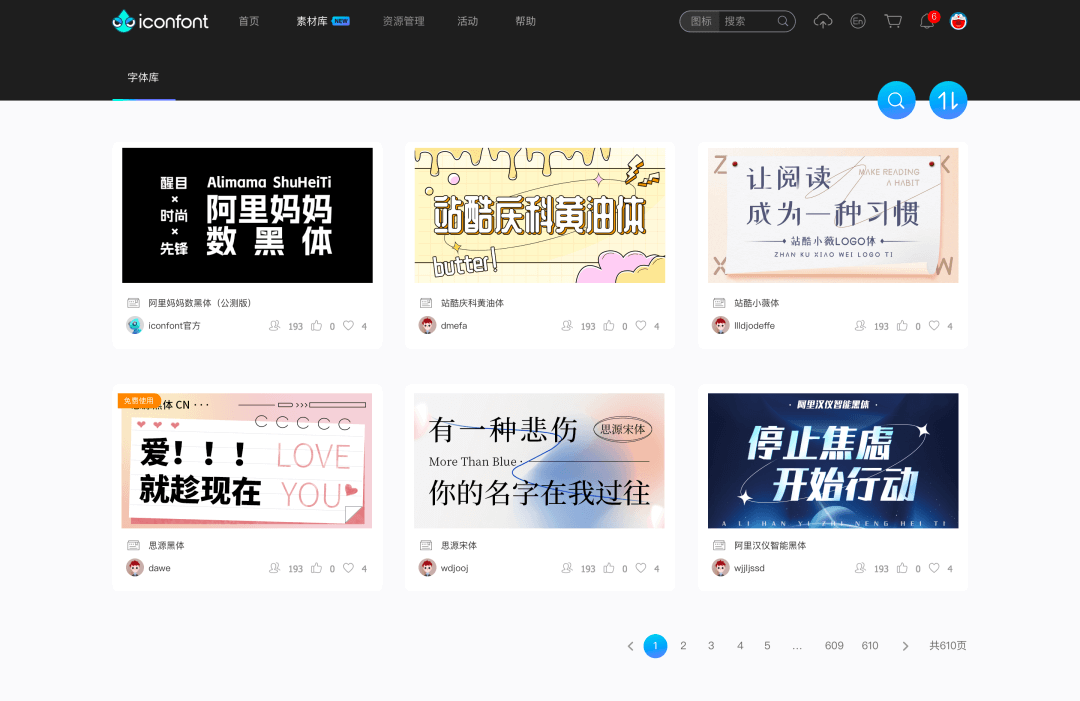
Task: Click the cloud upload icon
Action: point(822,21)
